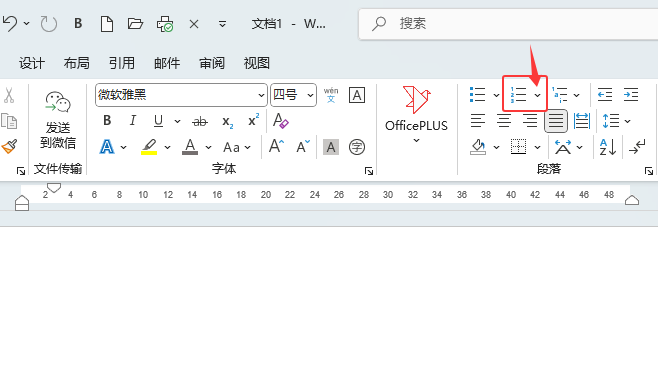Open the OfficePLUS button
658x368 pixels.
click(416, 114)
